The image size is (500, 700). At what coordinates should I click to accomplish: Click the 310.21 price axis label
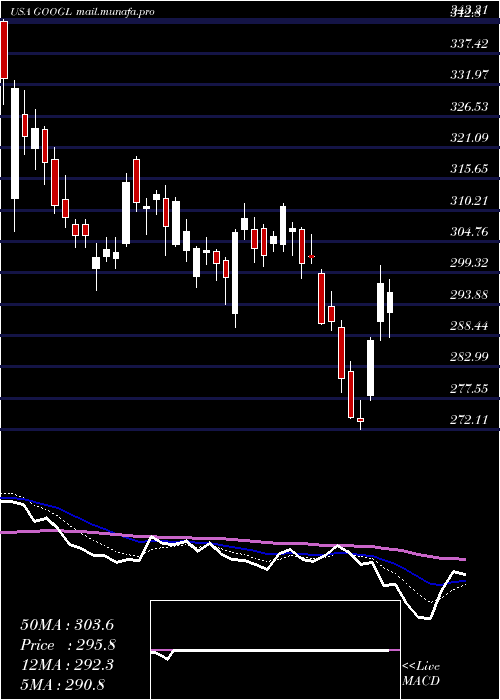pyautogui.click(x=469, y=201)
